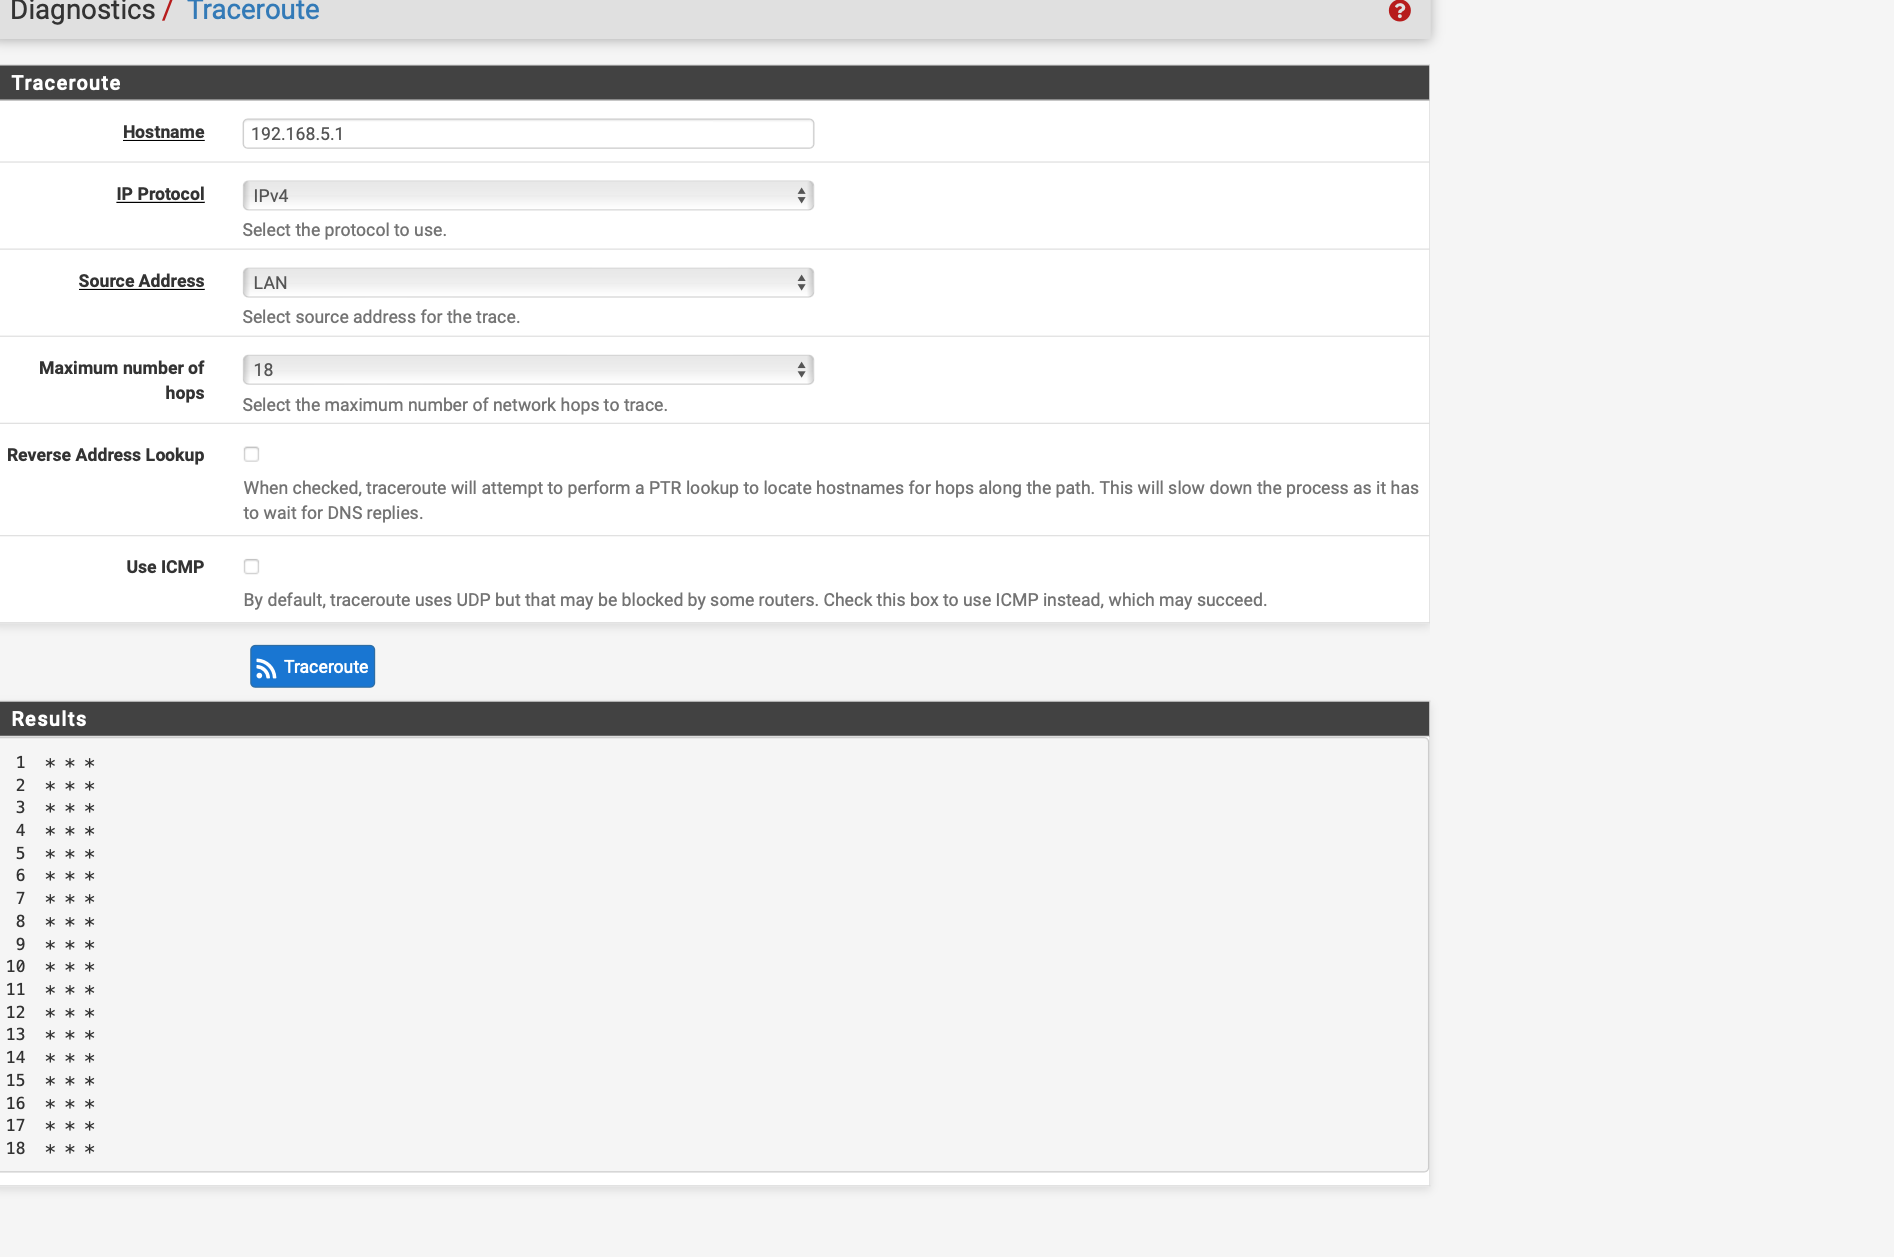Focus the Hostname input field
The height and width of the screenshot is (1257, 1894).
[528, 134]
